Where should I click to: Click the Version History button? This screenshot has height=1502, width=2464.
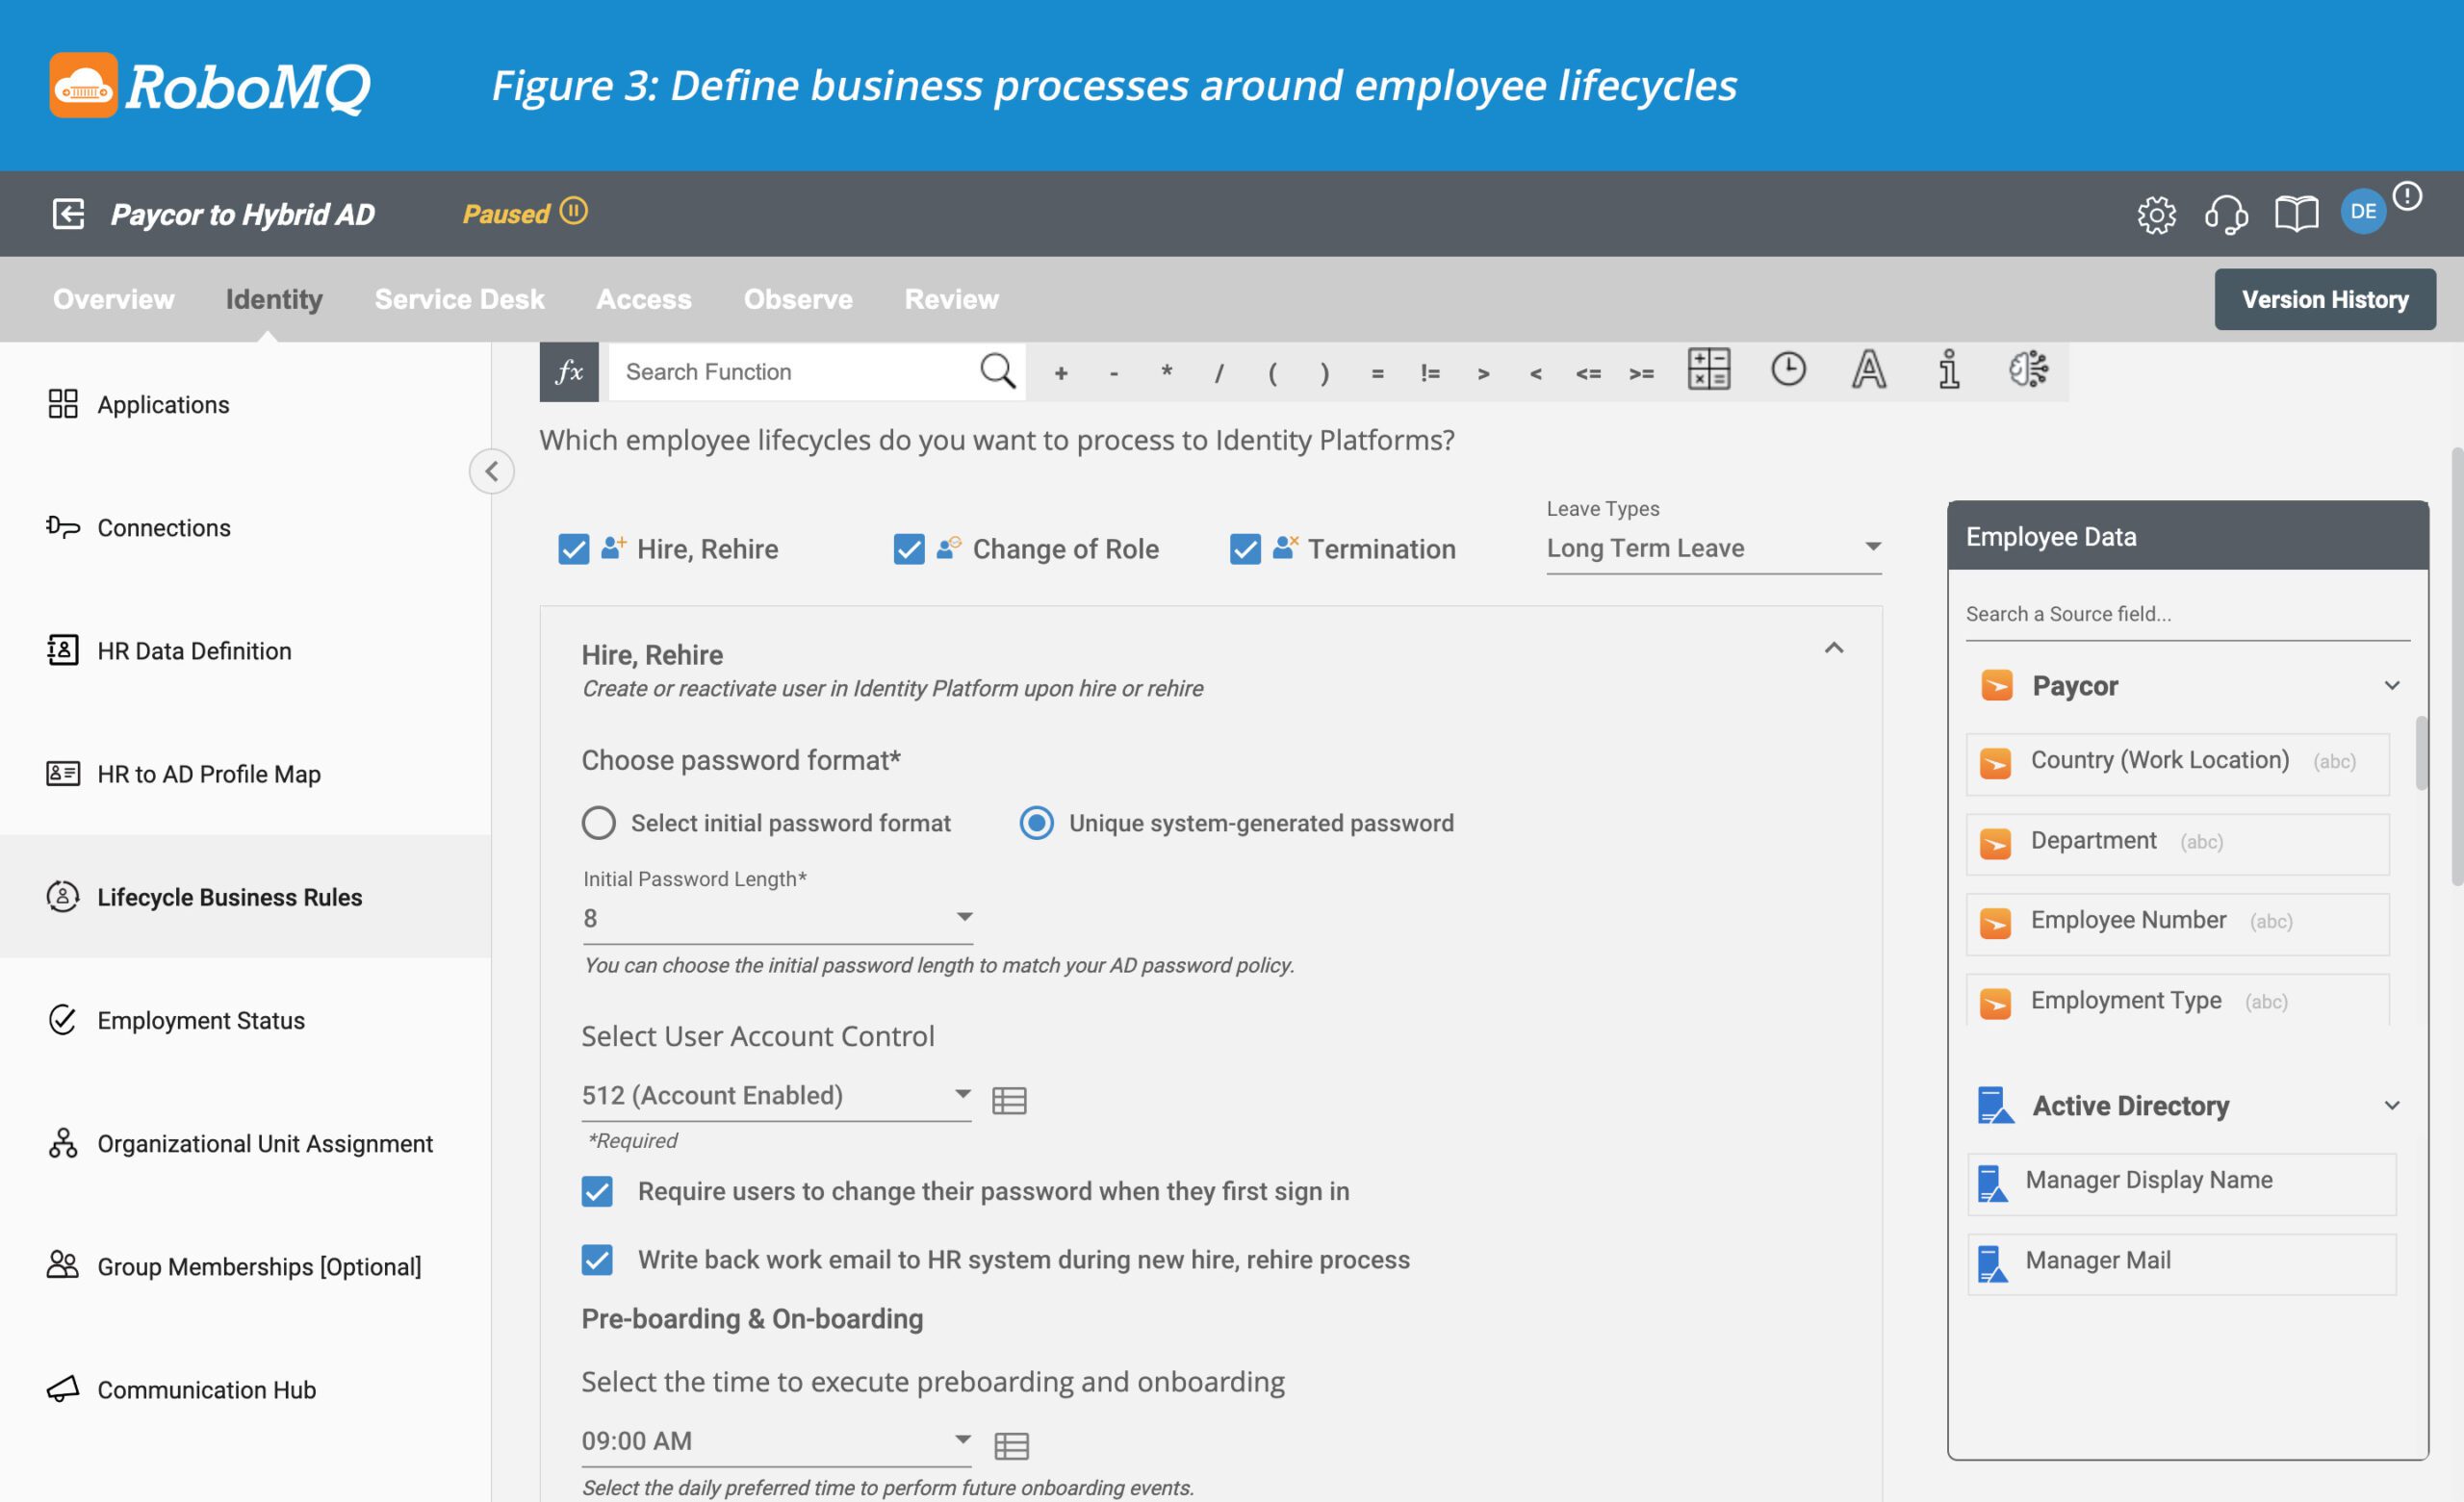tap(2324, 299)
